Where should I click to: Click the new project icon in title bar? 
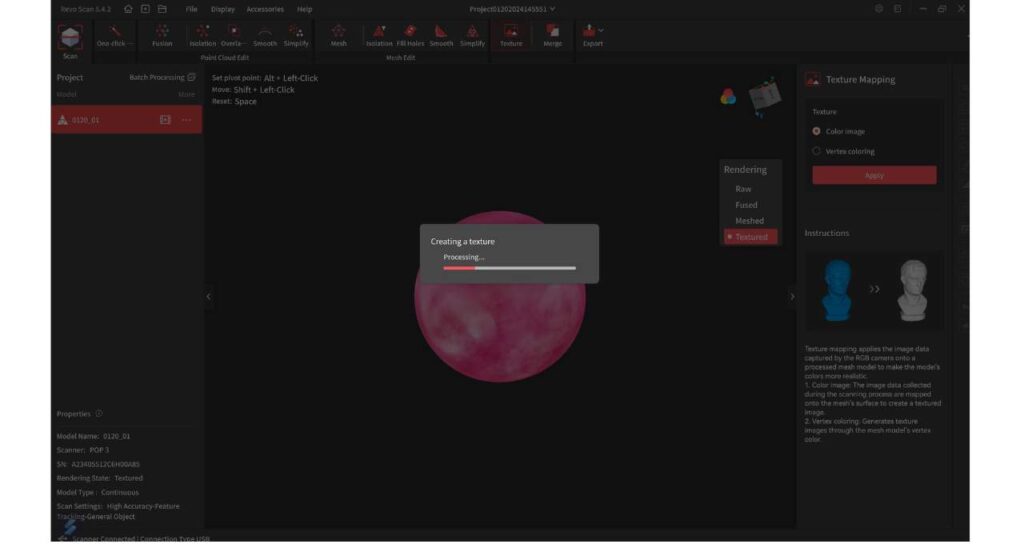tap(145, 9)
